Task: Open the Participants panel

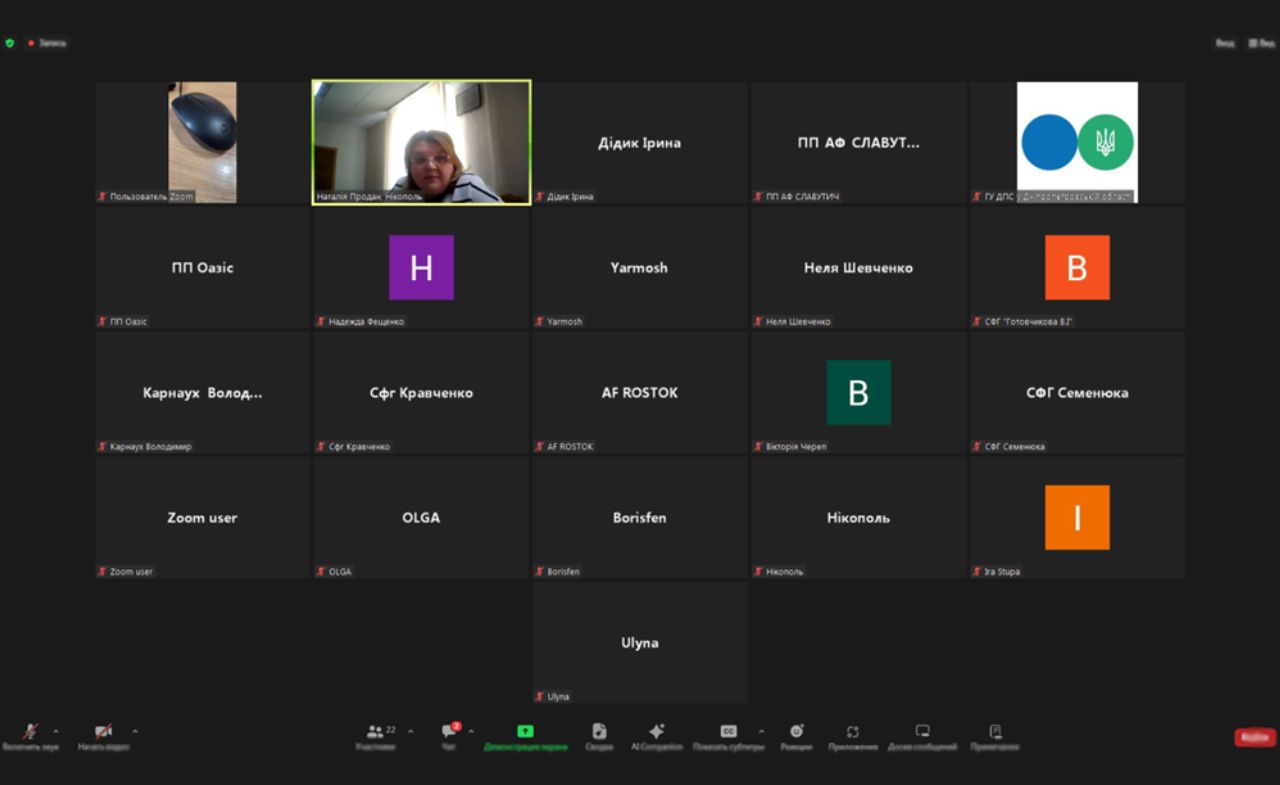Action: (376, 732)
